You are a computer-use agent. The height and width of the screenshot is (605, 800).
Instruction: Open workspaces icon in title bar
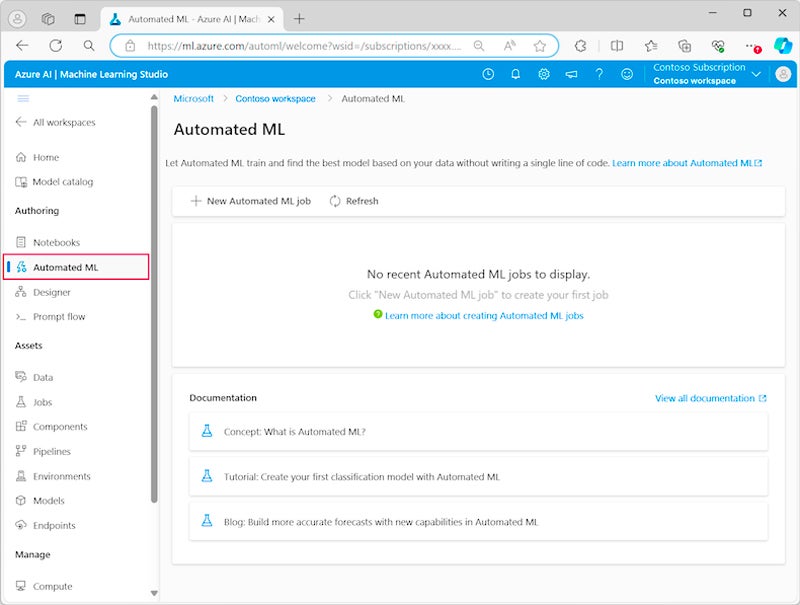tap(47, 19)
